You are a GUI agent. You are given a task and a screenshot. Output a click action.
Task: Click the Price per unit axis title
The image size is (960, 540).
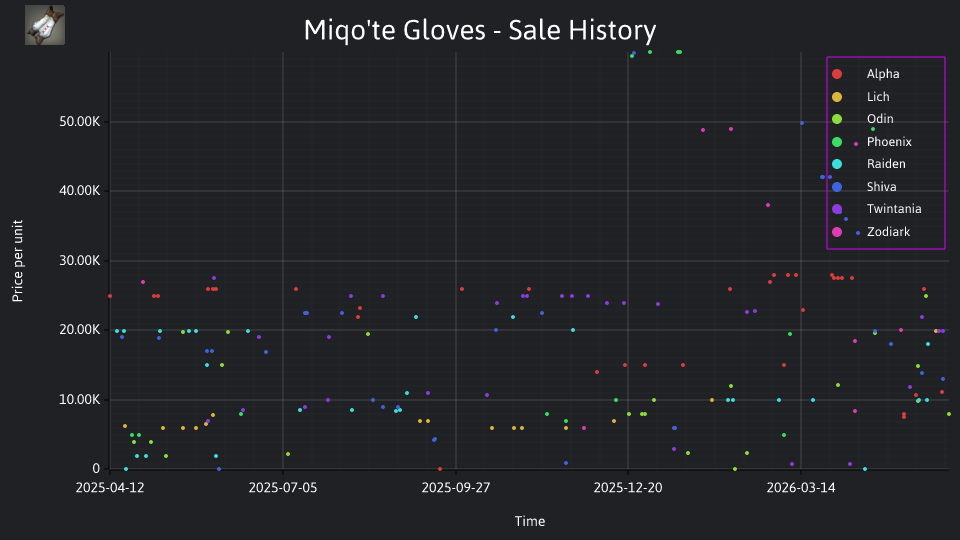(x=17, y=261)
